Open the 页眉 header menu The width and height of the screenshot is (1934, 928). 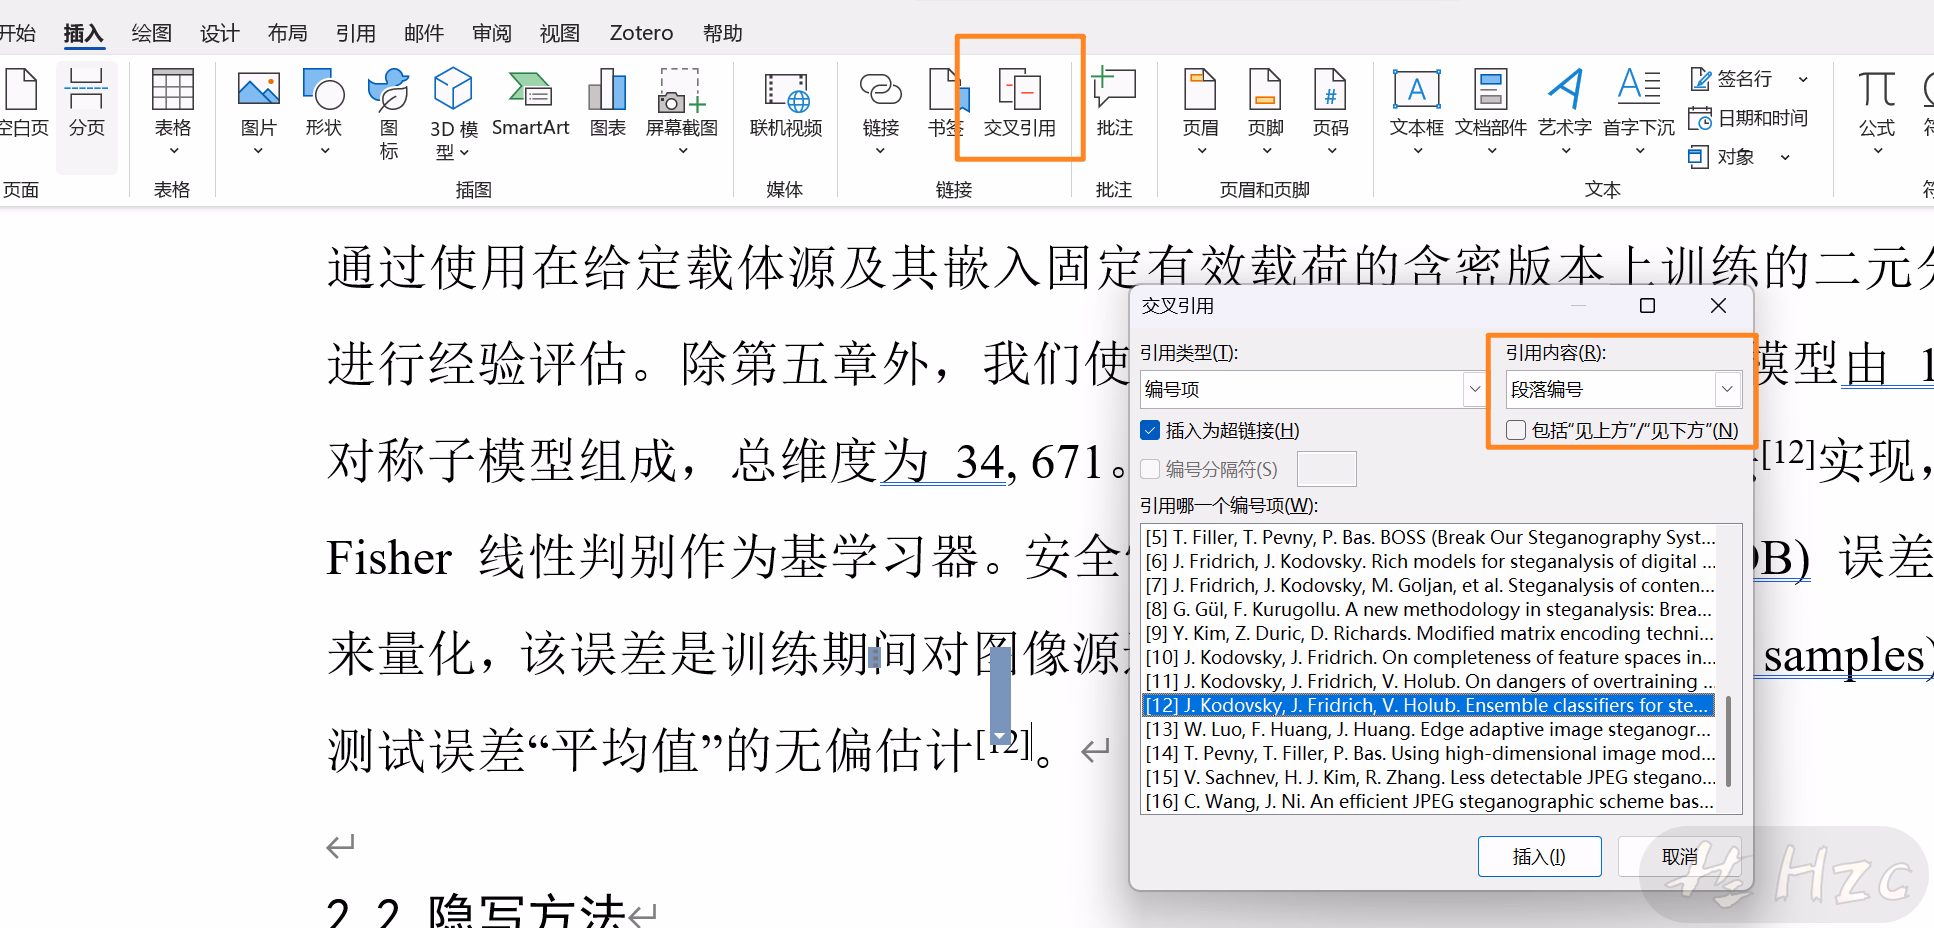[x=1200, y=111]
